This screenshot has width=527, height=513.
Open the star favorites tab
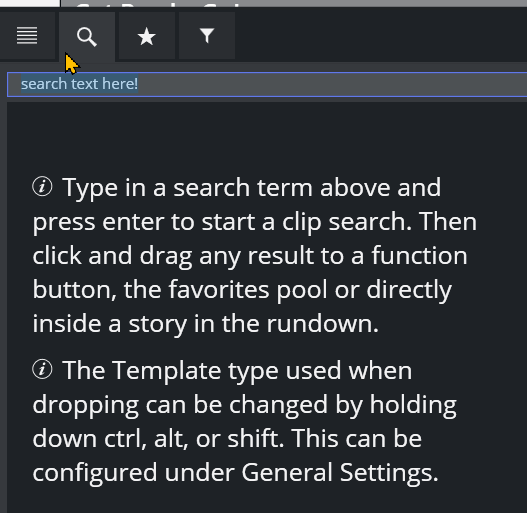click(x=147, y=36)
